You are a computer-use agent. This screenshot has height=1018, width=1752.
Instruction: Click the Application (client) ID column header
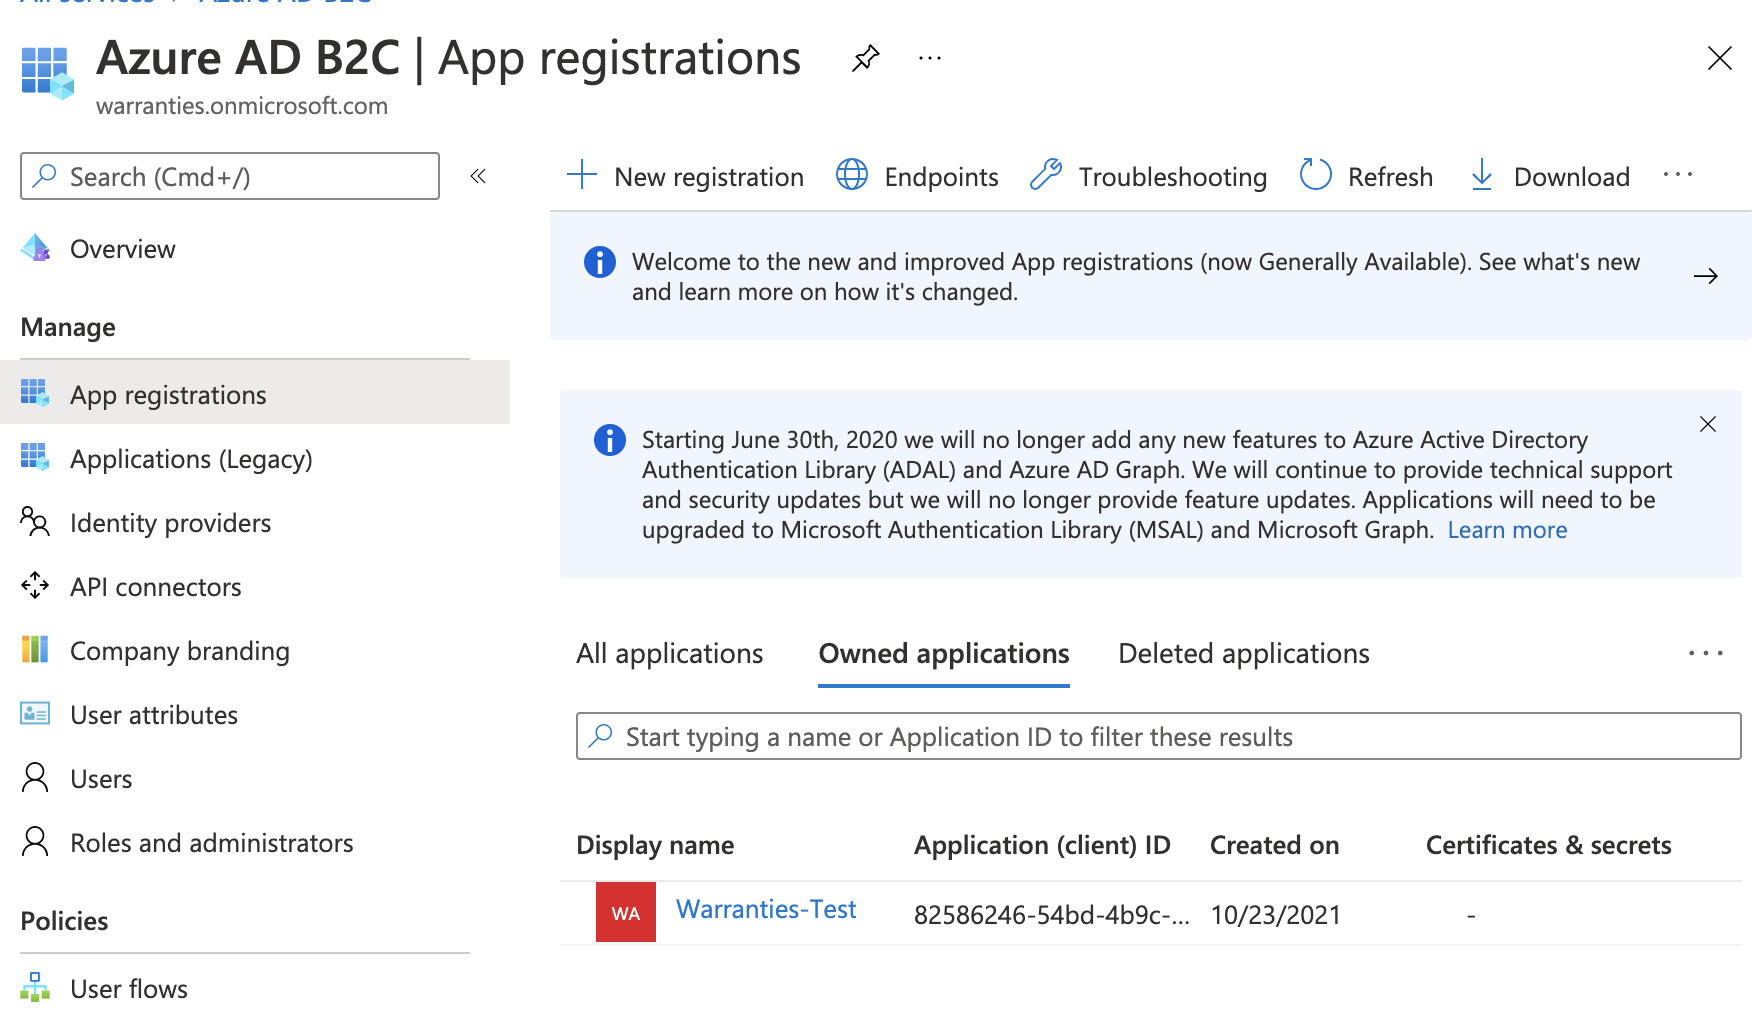pos(1042,846)
